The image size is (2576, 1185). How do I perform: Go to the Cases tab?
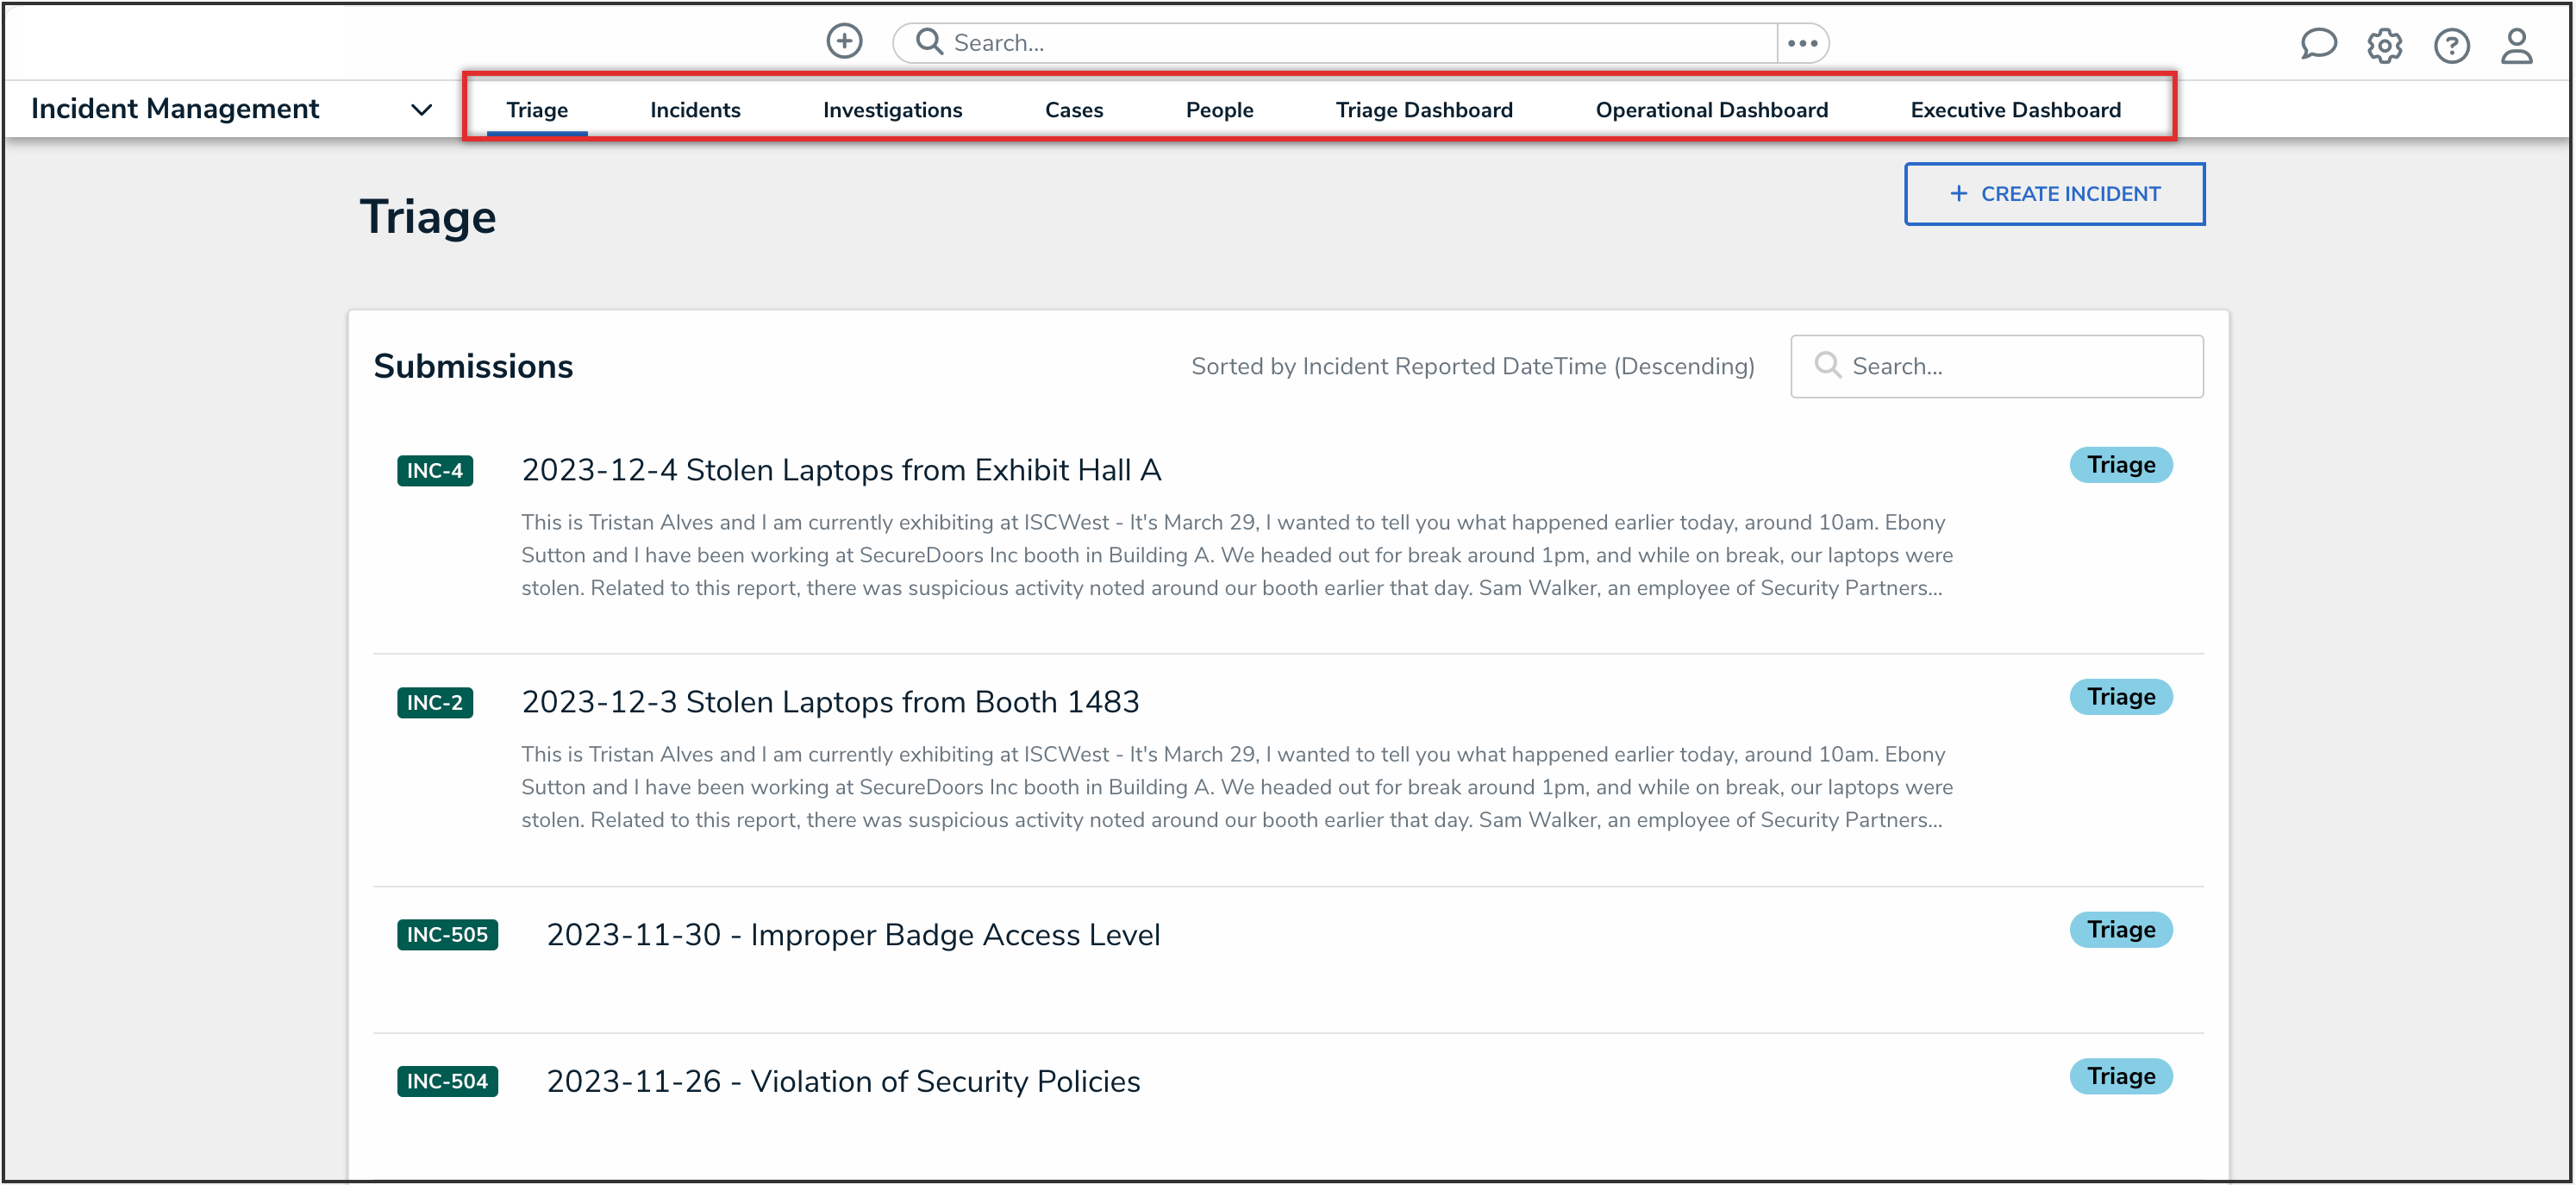1073,110
